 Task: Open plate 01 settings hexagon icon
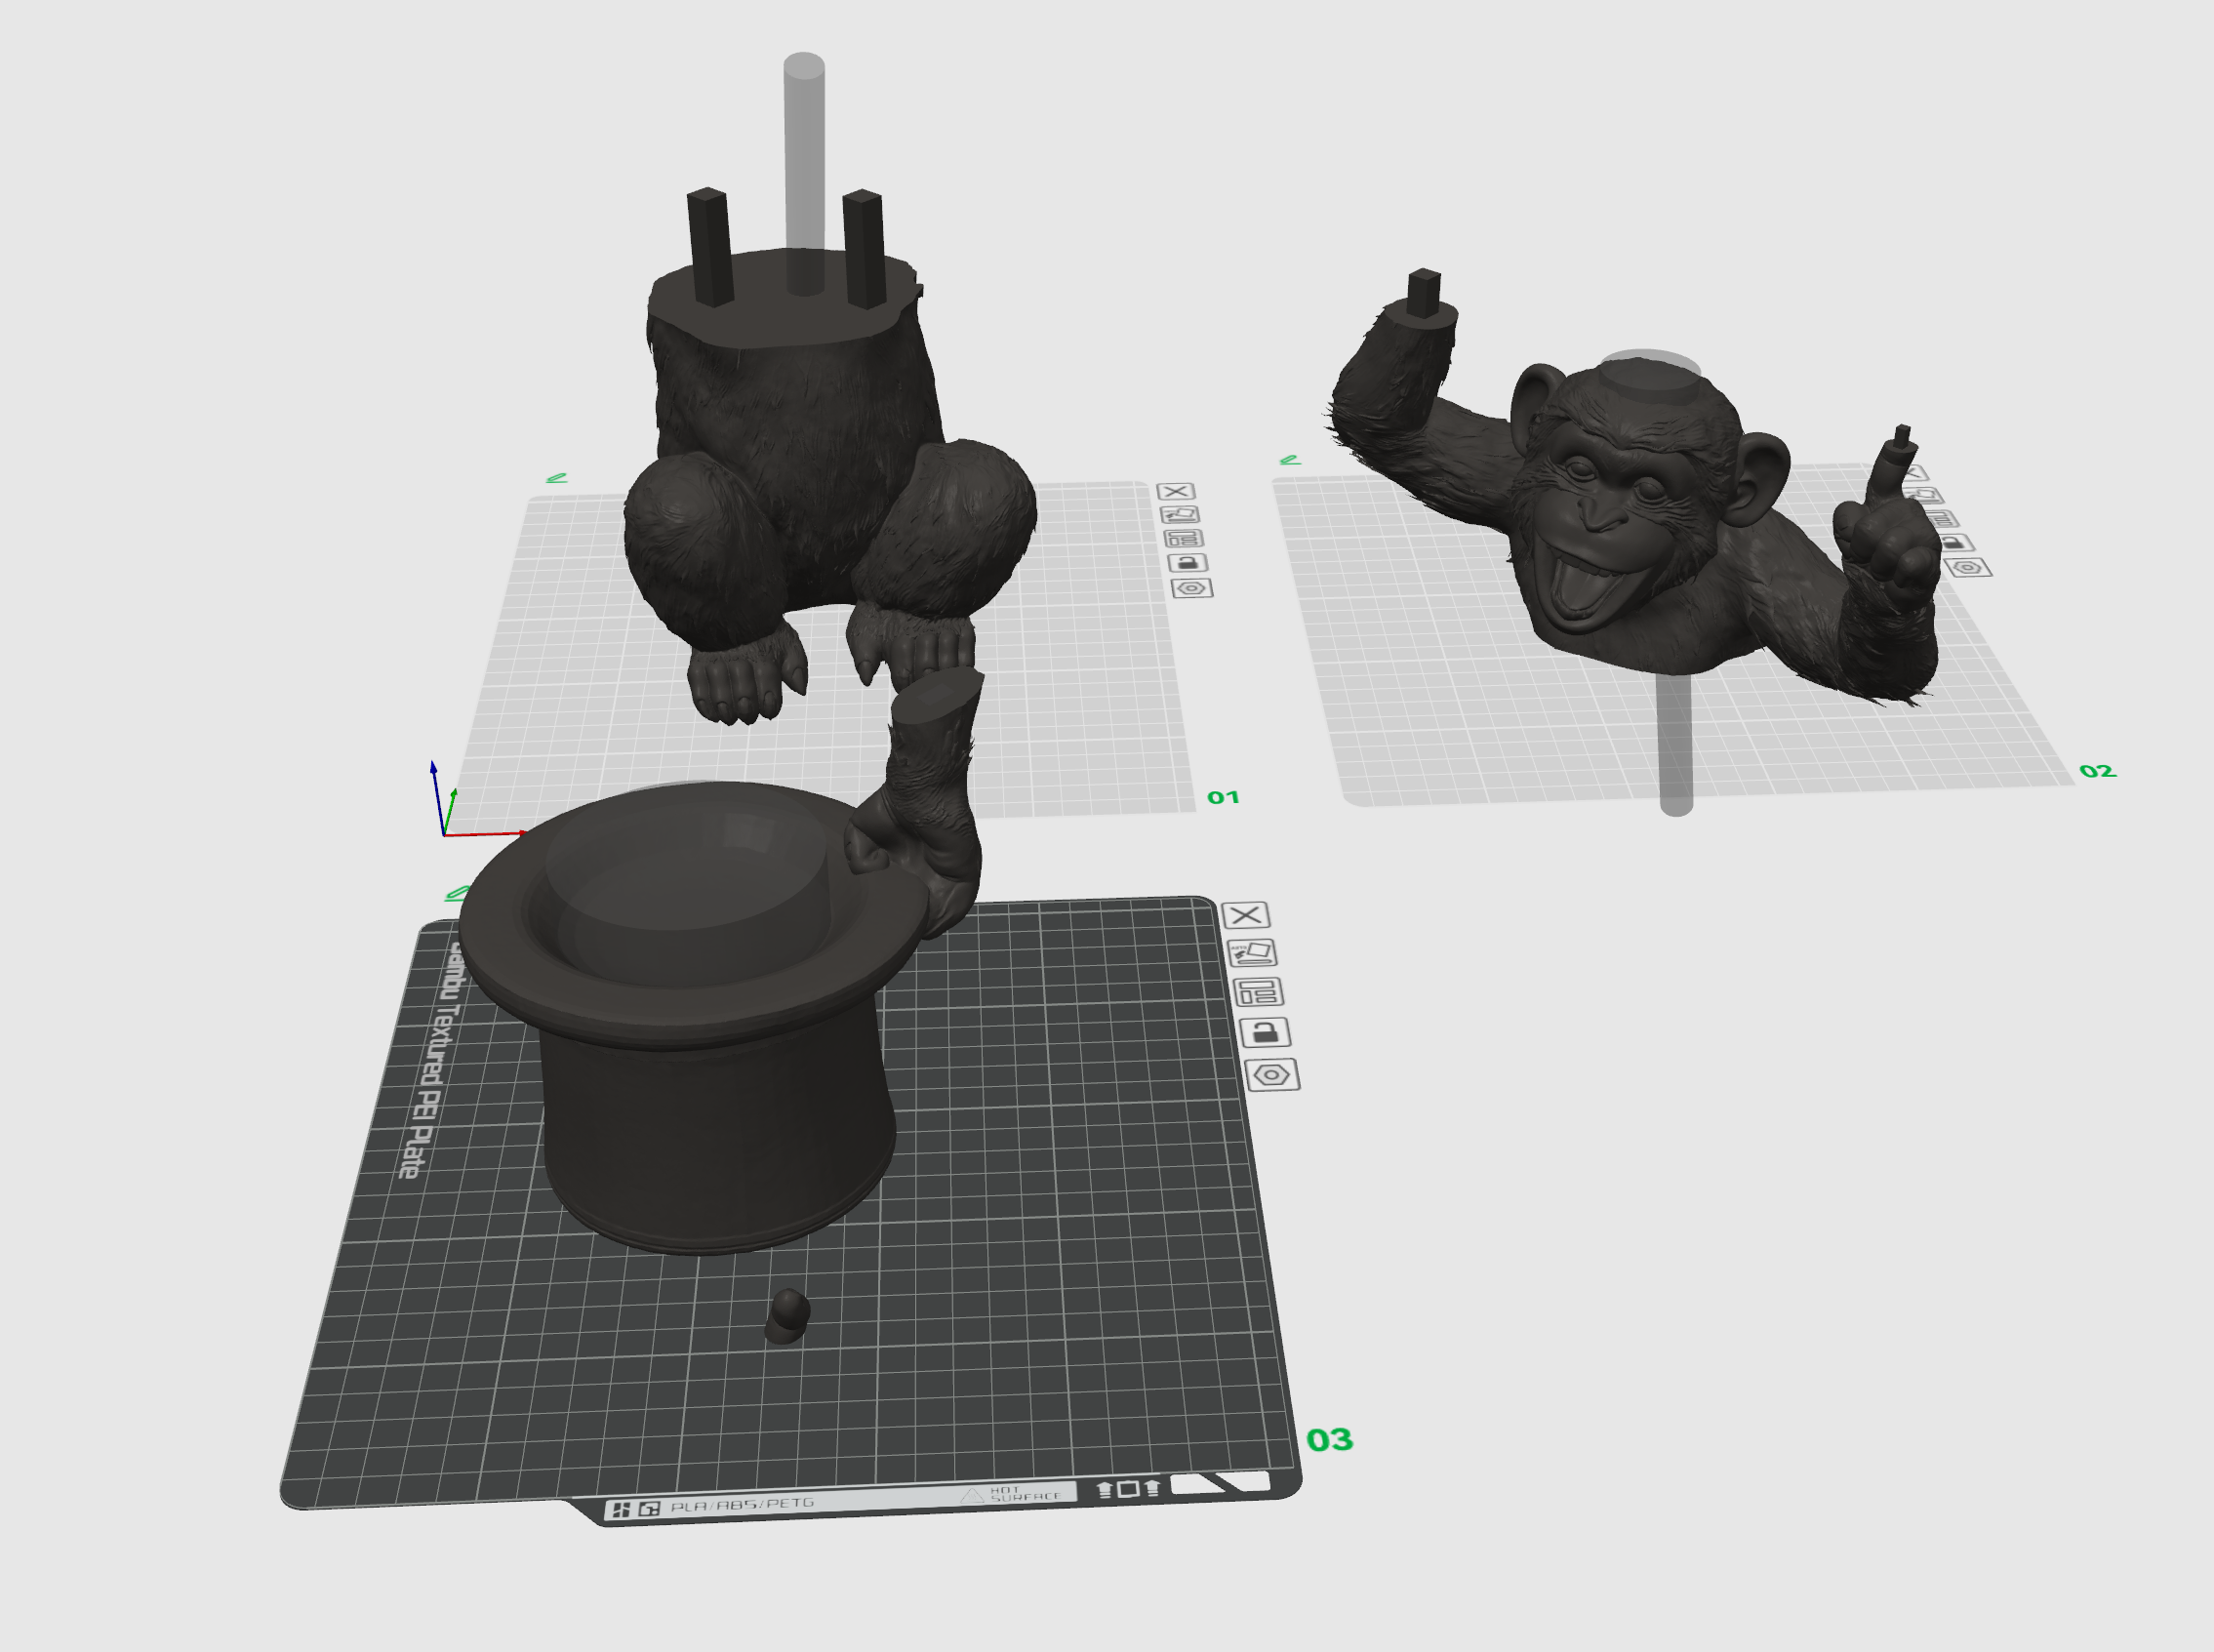tap(1192, 588)
